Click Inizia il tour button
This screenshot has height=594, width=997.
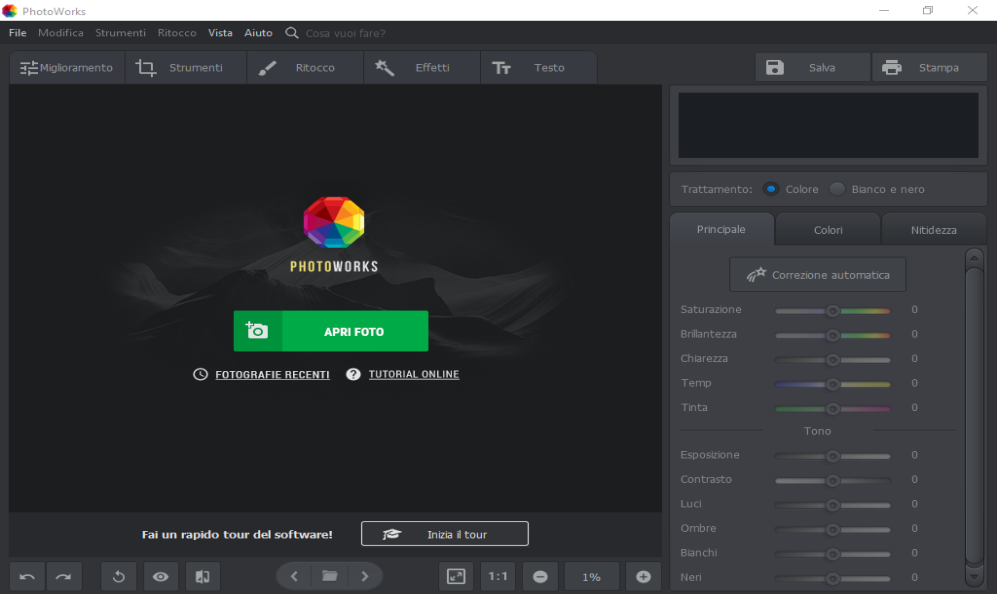(444, 534)
